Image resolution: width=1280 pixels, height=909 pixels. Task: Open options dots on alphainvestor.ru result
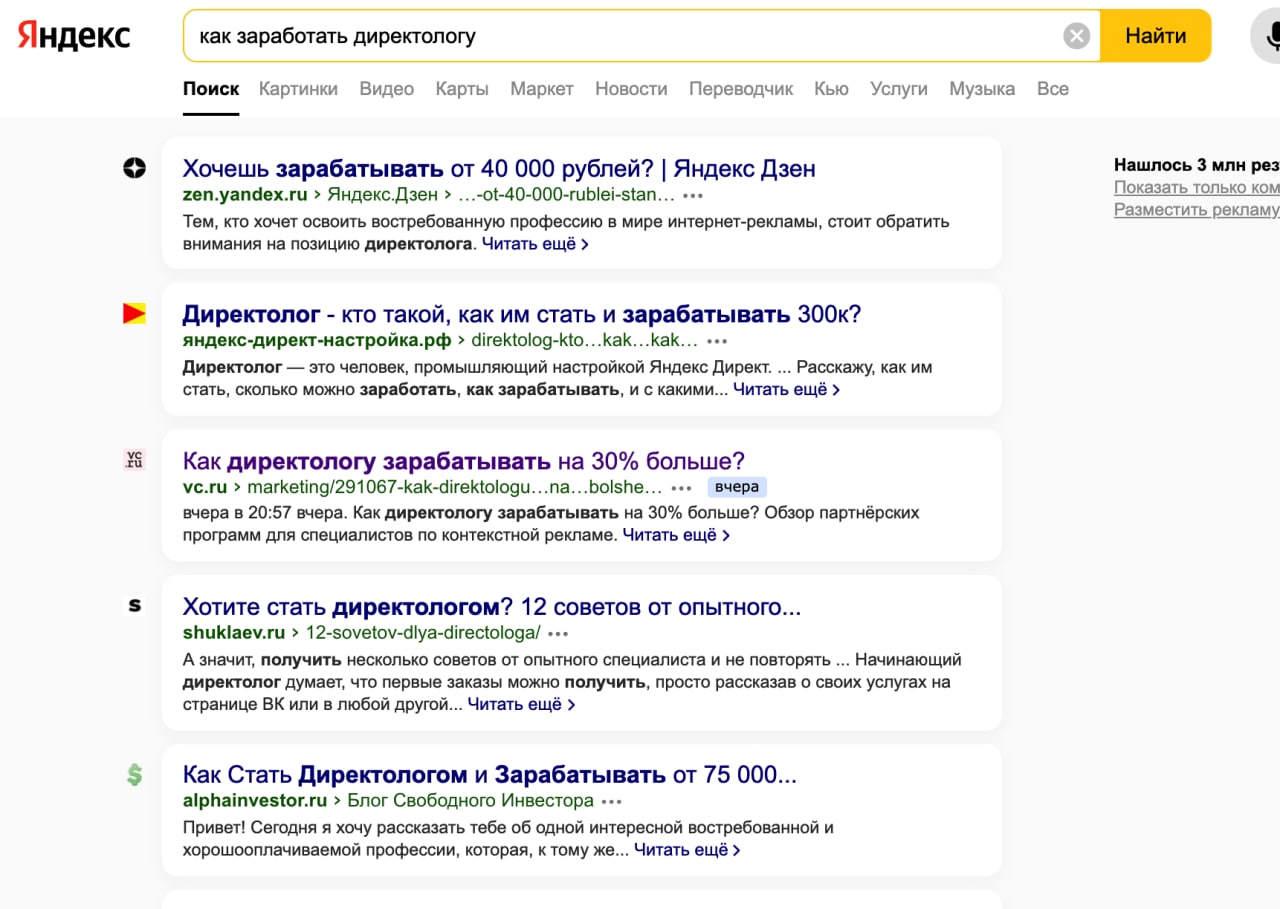point(612,802)
